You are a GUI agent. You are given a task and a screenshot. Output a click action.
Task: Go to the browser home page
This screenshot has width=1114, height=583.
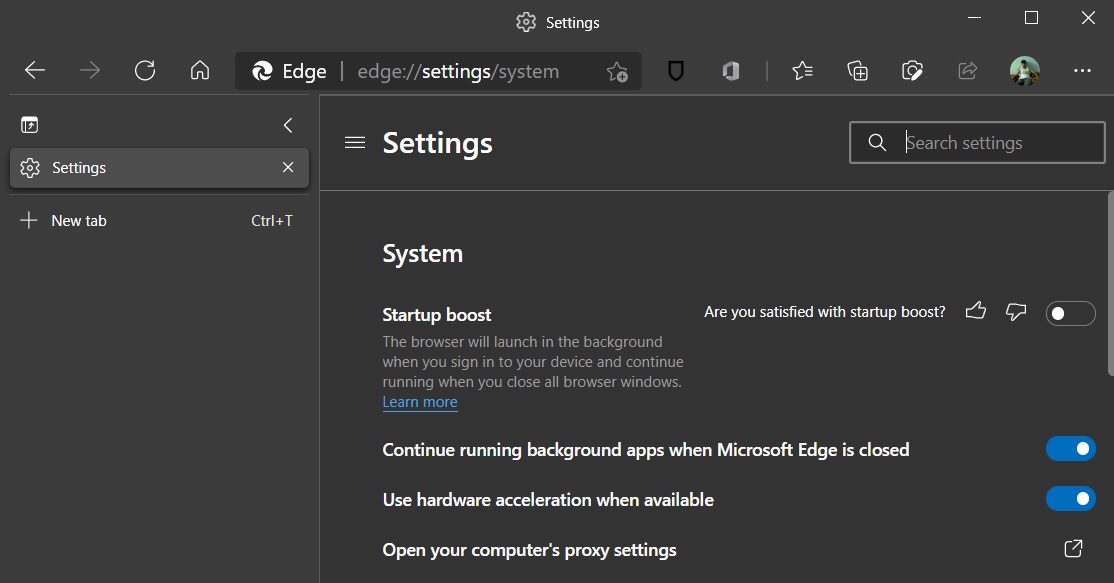click(199, 70)
